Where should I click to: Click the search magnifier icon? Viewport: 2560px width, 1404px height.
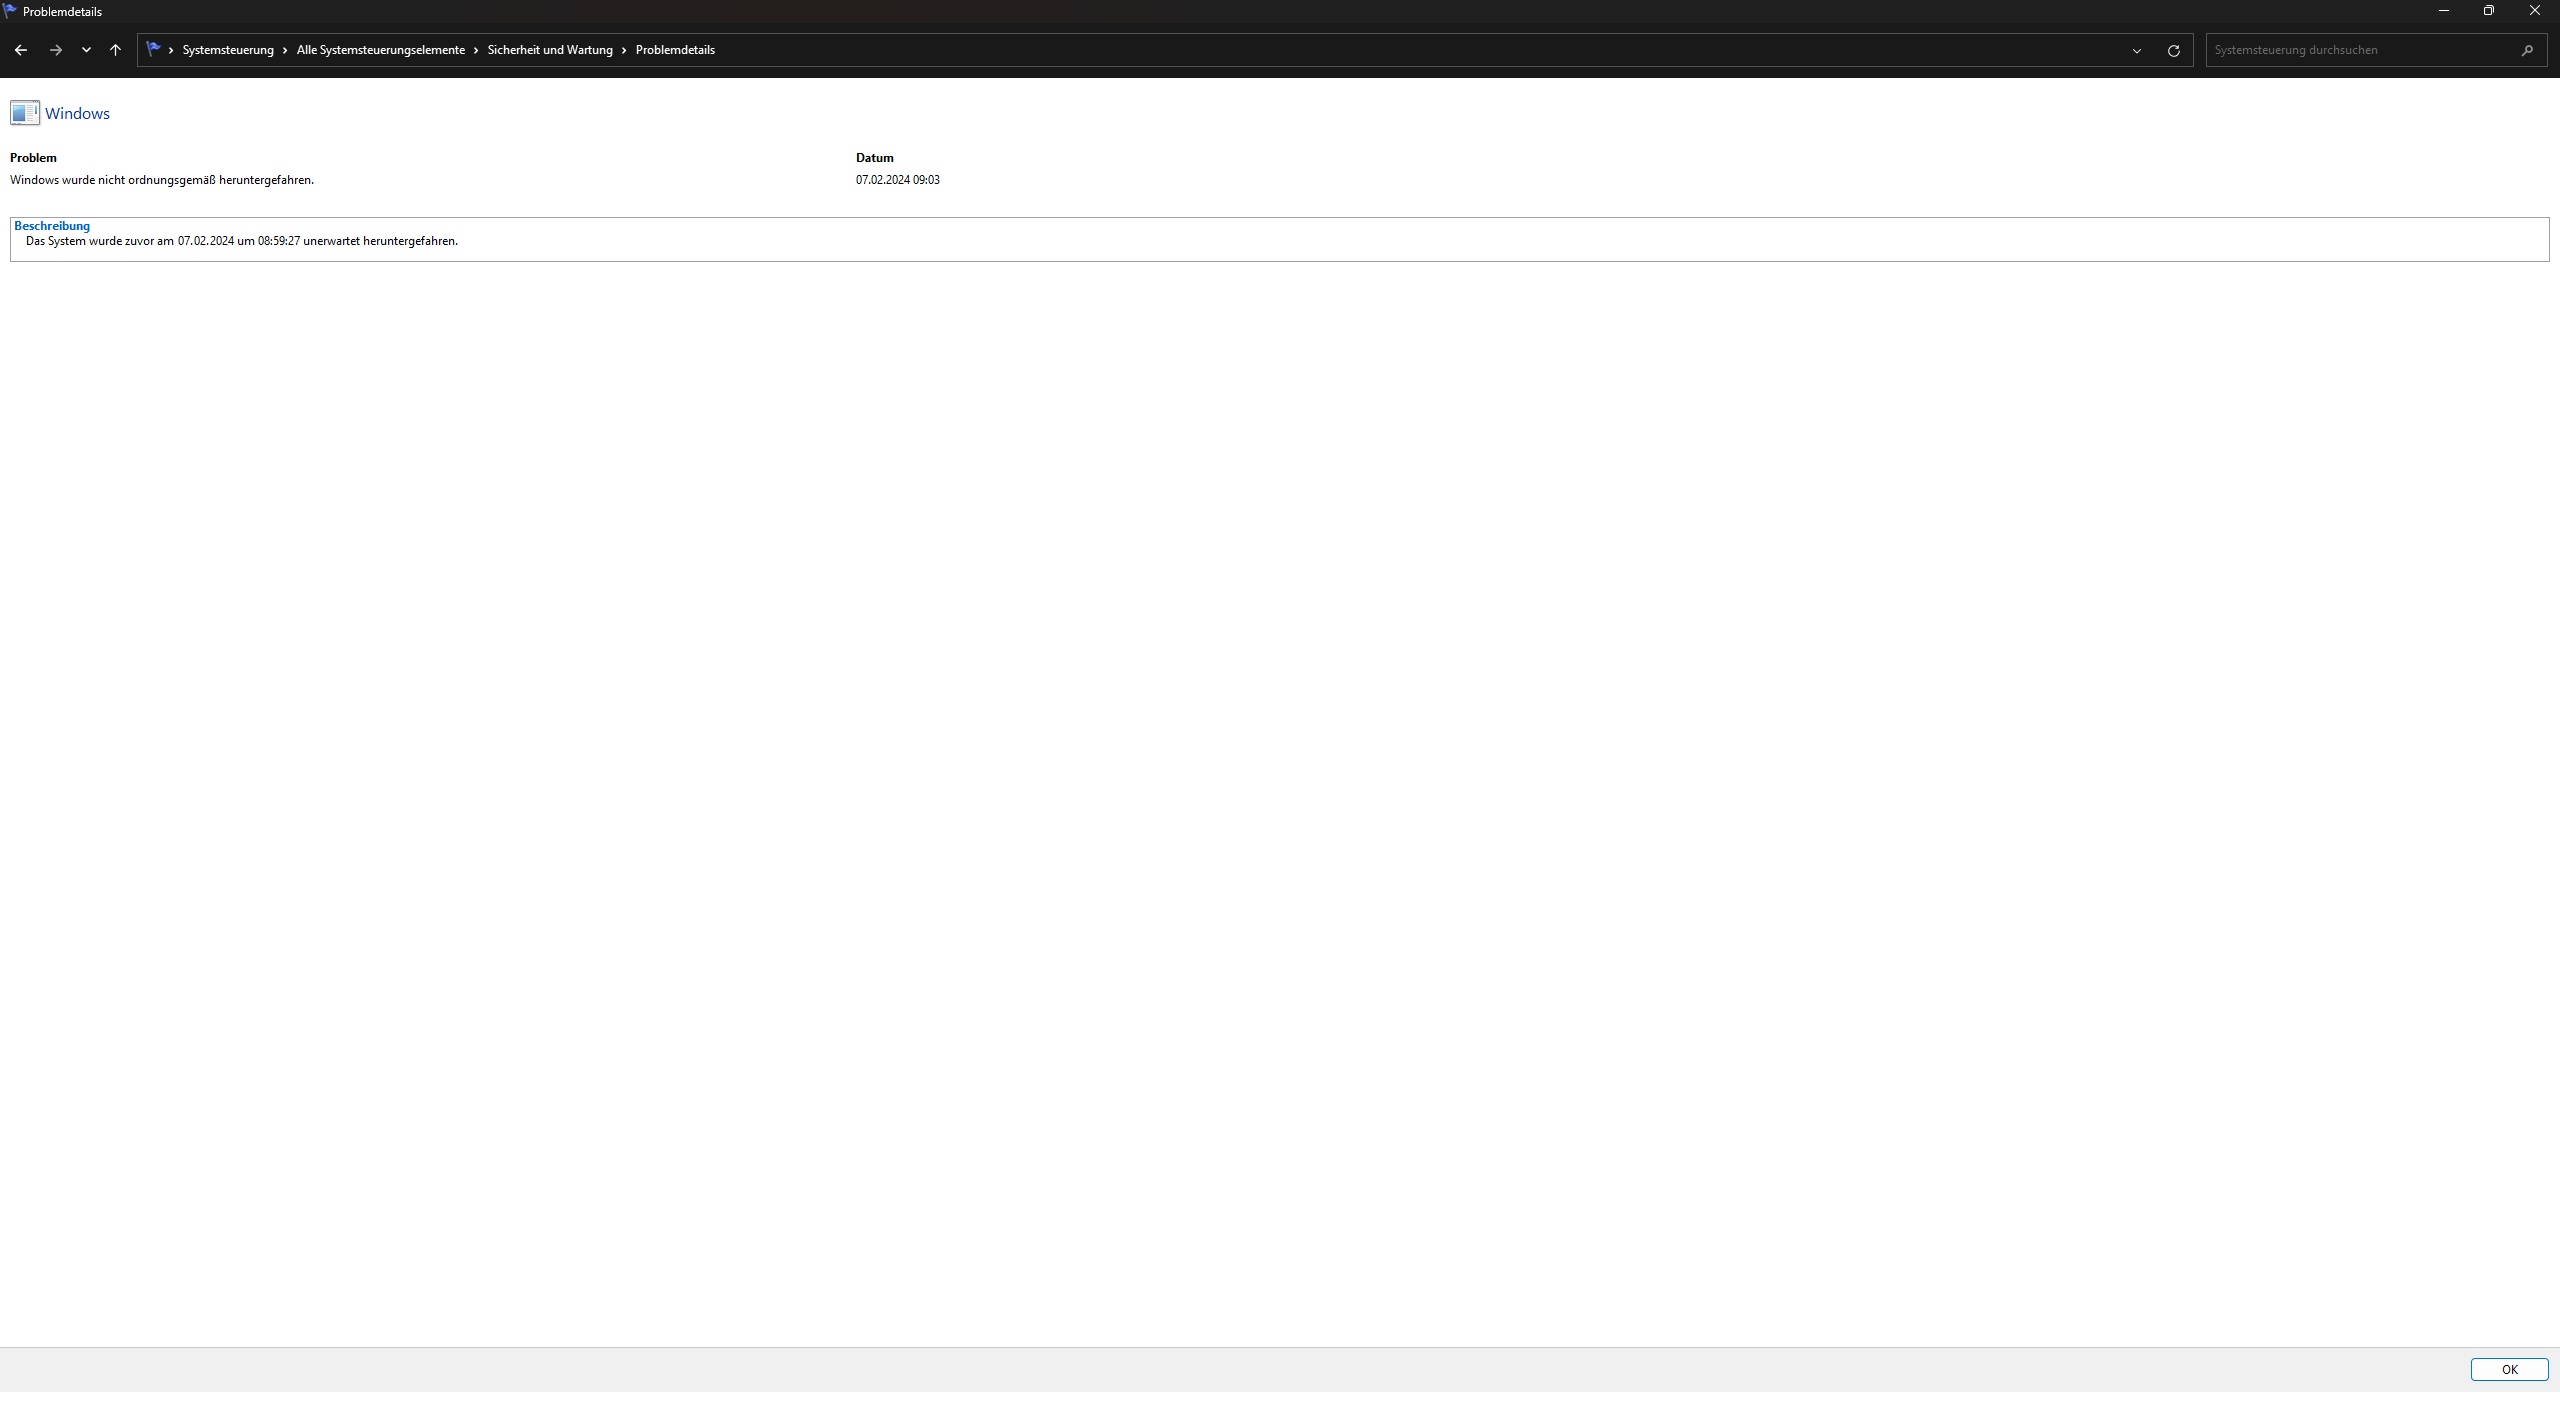tap(2527, 50)
